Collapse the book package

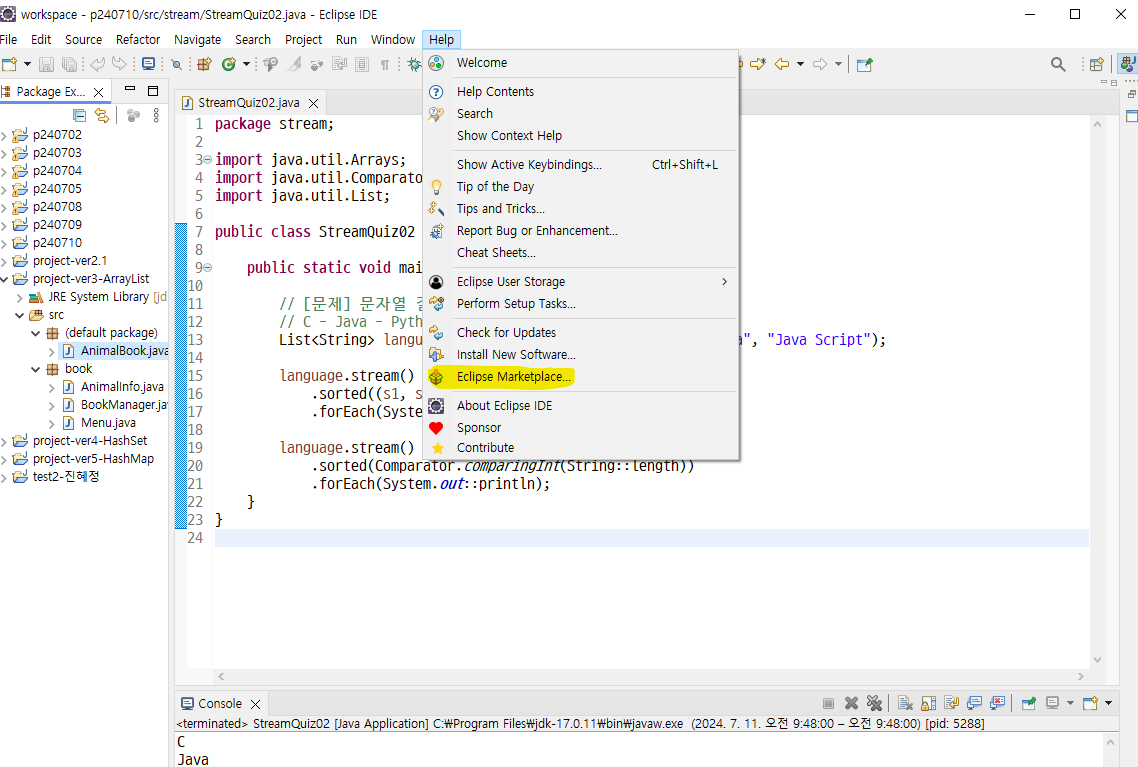[x=36, y=369]
